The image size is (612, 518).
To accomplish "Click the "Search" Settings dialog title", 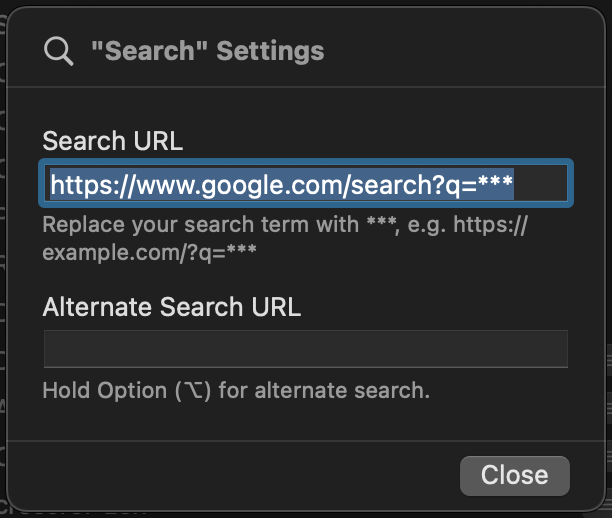I will 207,51.
